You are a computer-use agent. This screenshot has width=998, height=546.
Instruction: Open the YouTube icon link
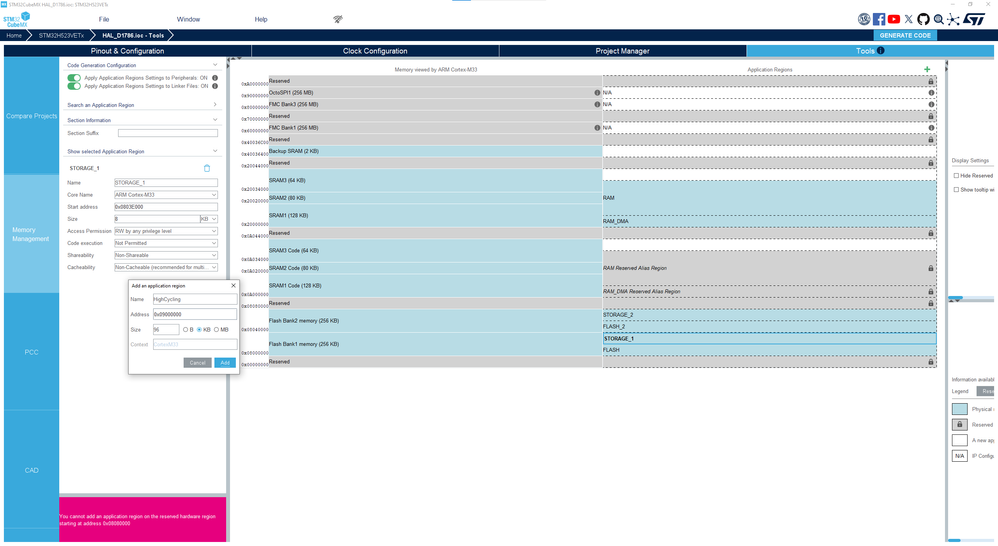894,19
